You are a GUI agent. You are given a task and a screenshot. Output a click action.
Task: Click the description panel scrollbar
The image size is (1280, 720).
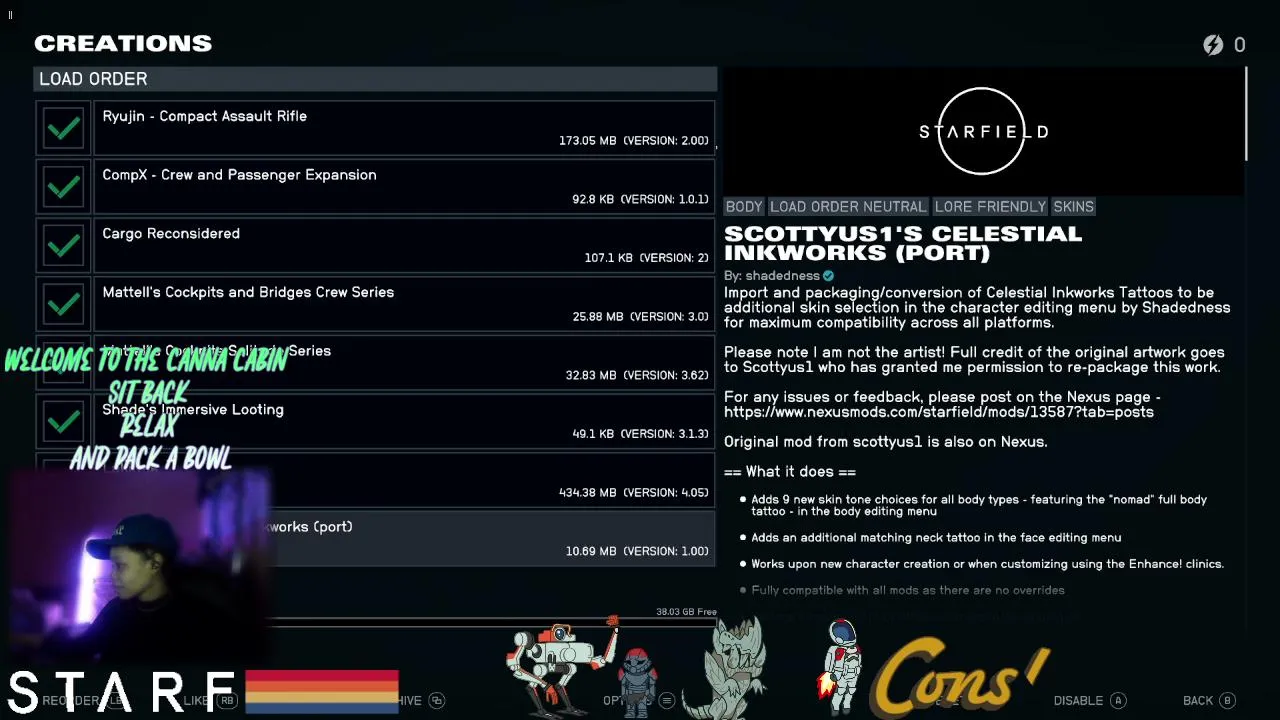(1246, 113)
